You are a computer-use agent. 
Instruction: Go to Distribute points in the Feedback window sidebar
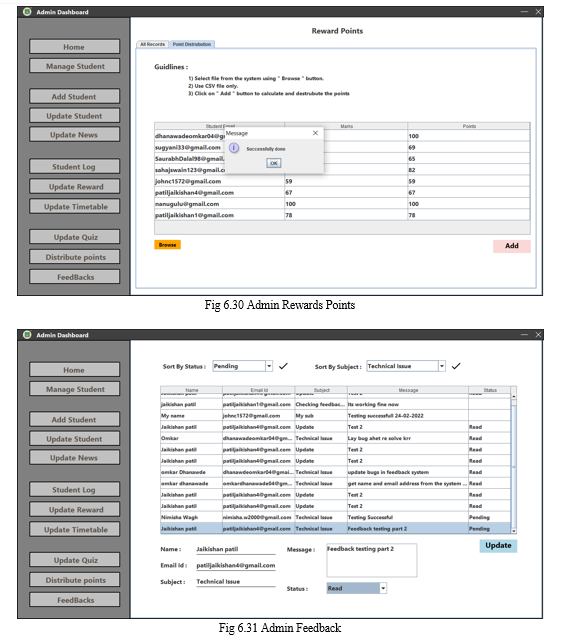click(74, 580)
